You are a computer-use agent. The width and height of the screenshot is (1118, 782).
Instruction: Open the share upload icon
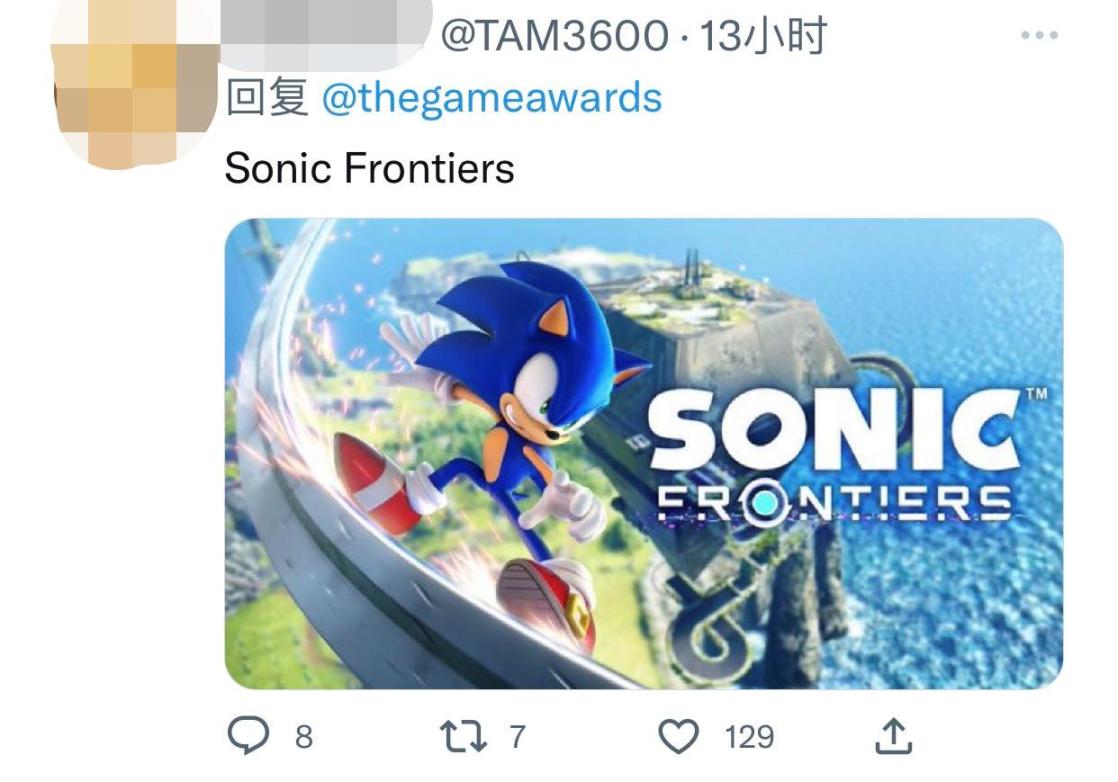893,737
